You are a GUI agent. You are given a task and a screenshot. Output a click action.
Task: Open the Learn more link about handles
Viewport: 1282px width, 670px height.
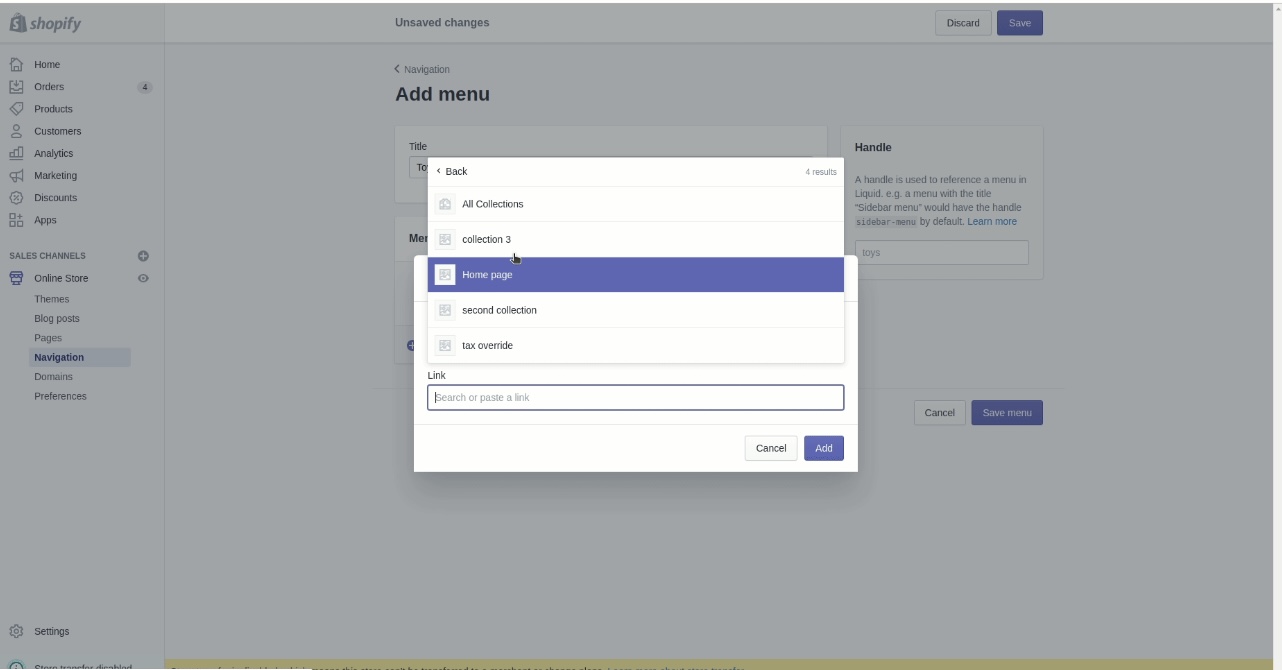pos(991,220)
